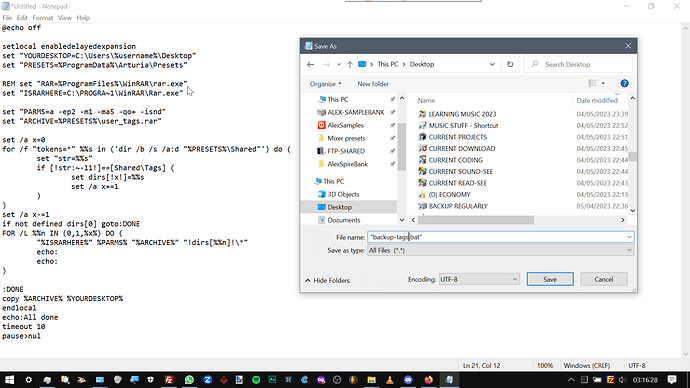Screen dimensions: 690x388
Task: Open notification center icon
Action: pyautogui.click(x=672, y=380)
